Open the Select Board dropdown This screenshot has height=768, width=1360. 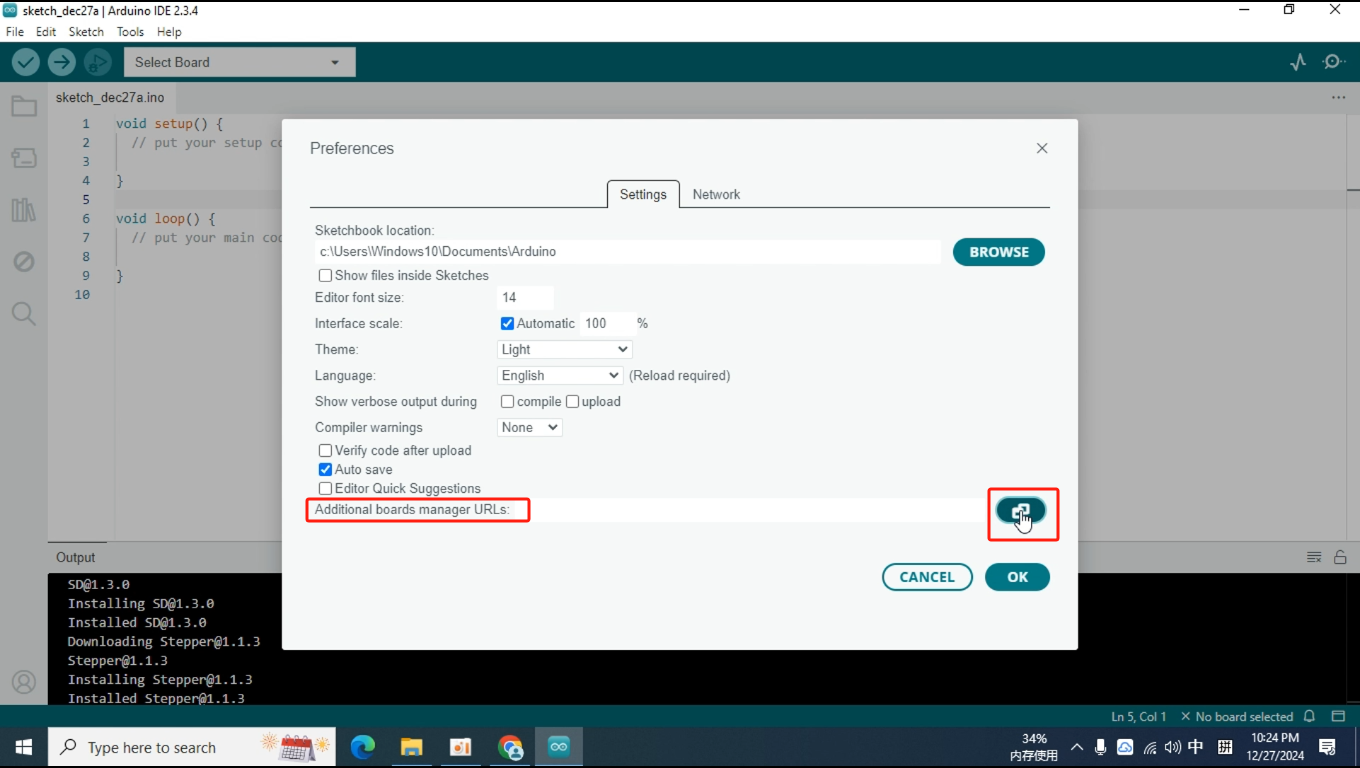239,62
